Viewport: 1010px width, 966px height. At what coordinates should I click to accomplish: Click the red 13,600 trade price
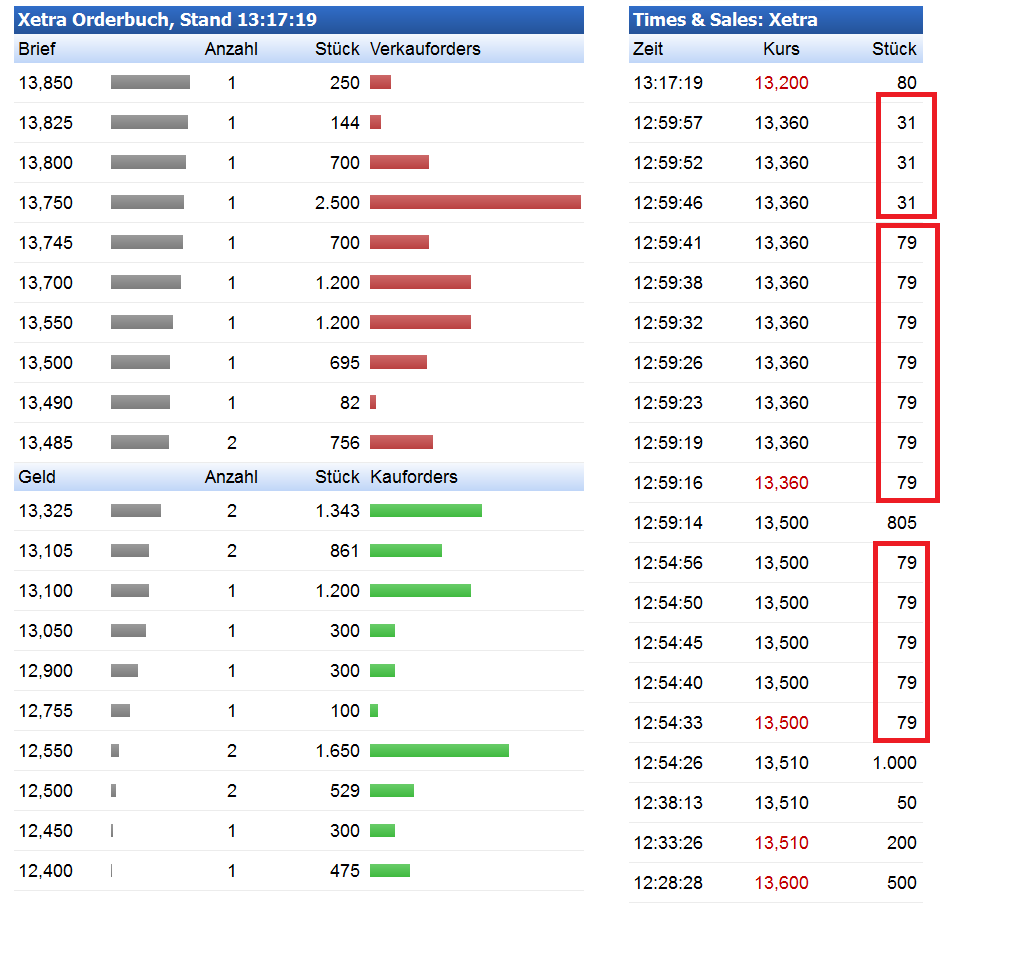click(781, 883)
